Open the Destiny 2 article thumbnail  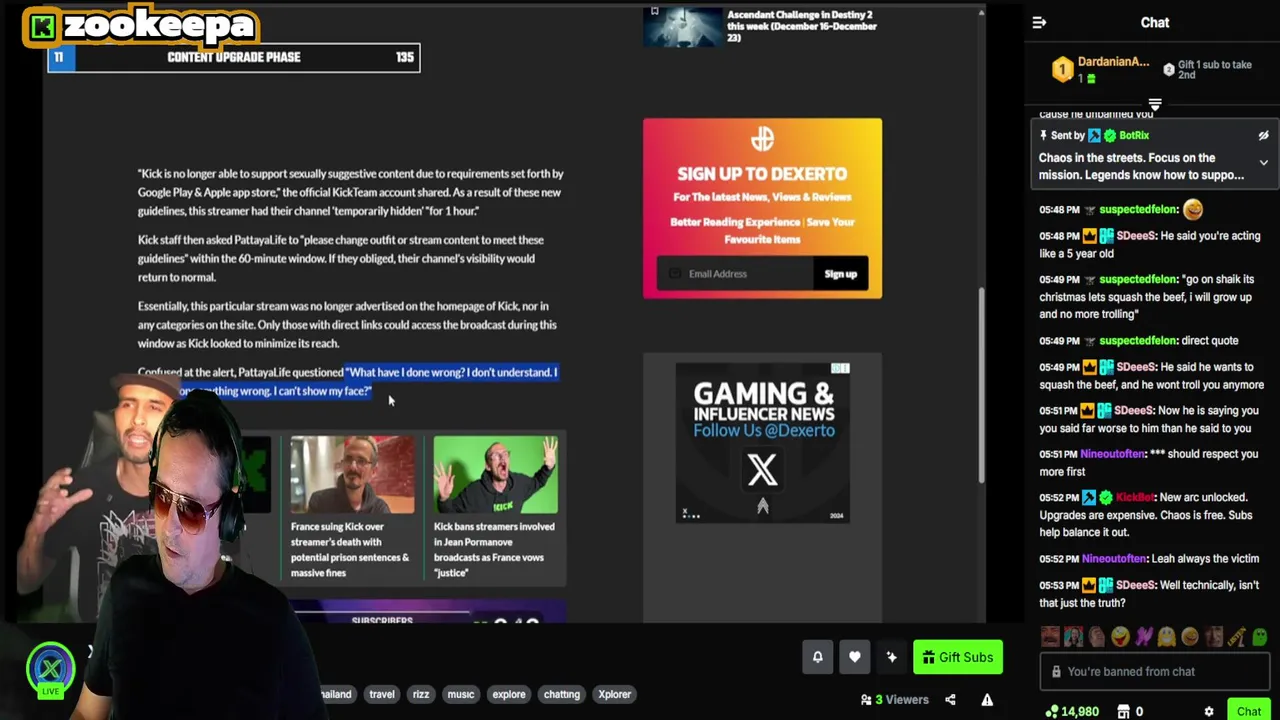pyautogui.click(x=682, y=27)
